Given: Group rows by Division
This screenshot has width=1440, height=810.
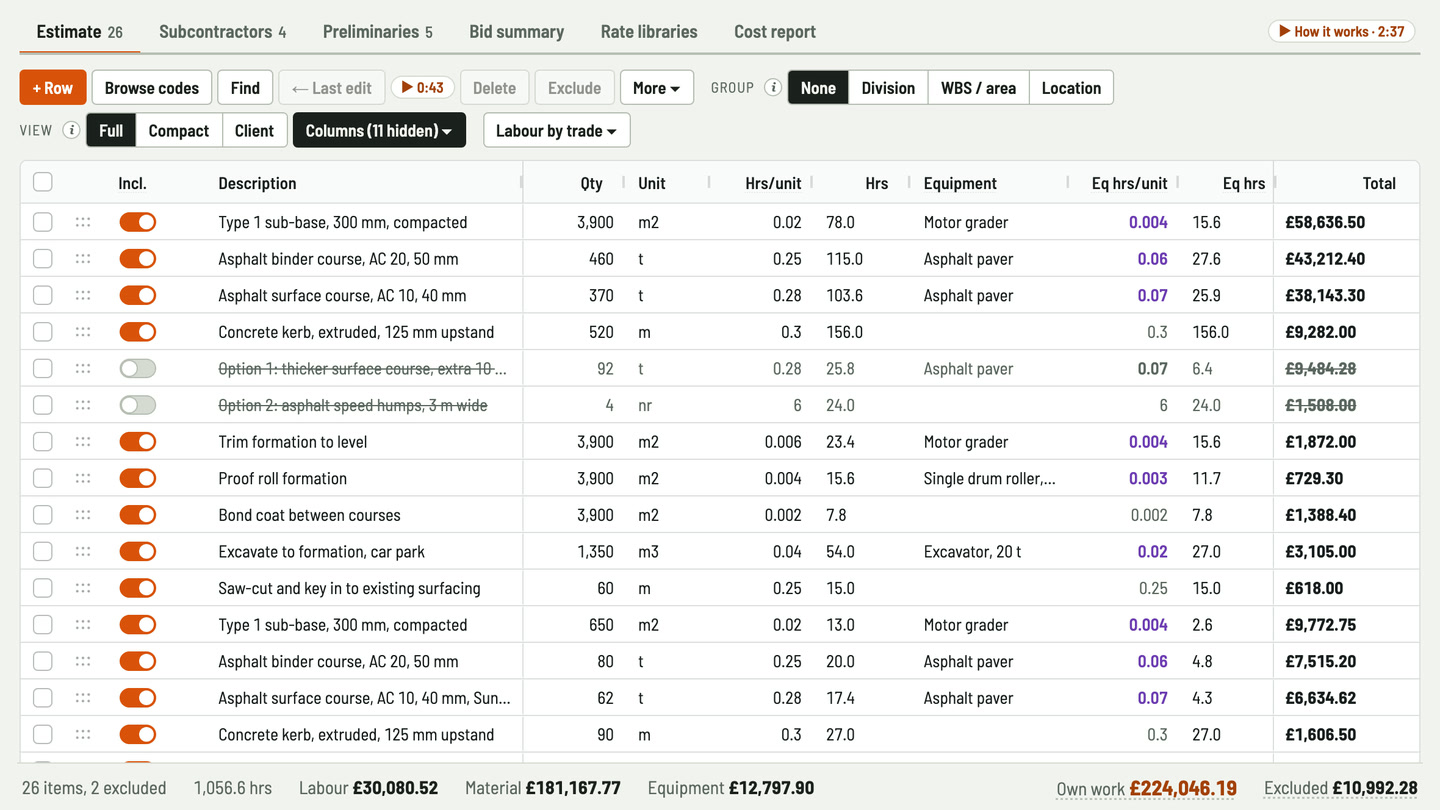Looking at the screenshot, I should click(888, 88).
